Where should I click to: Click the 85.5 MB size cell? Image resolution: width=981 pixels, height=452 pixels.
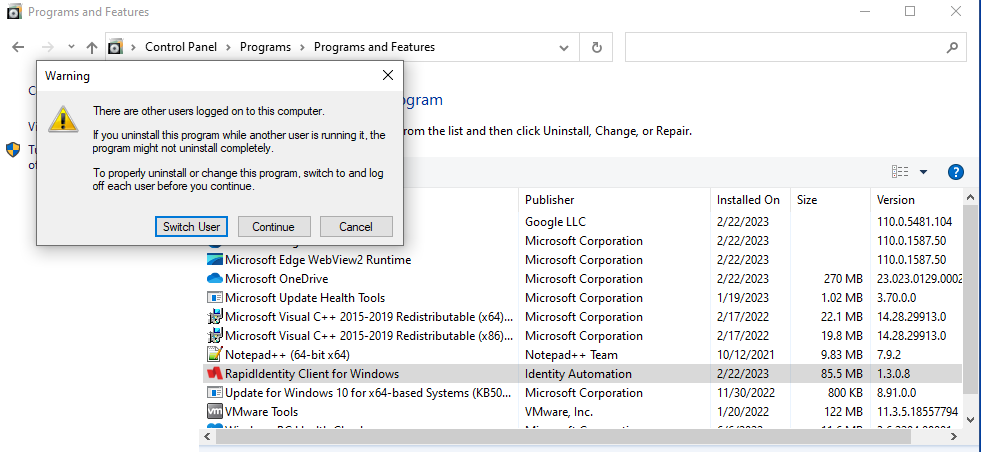pyautogui.click(x=842, y=374)
